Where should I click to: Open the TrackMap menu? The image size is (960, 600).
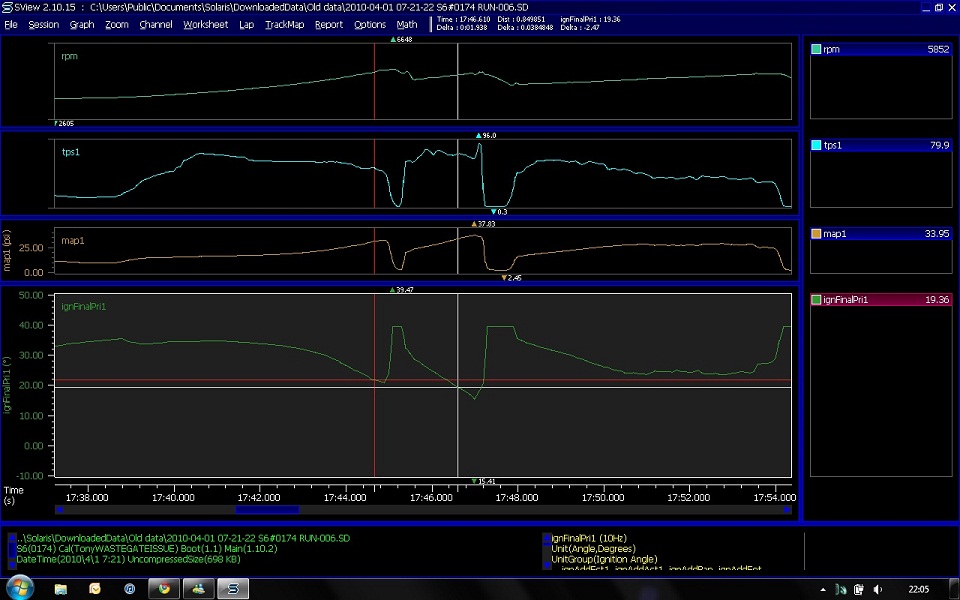click(284, 24)
